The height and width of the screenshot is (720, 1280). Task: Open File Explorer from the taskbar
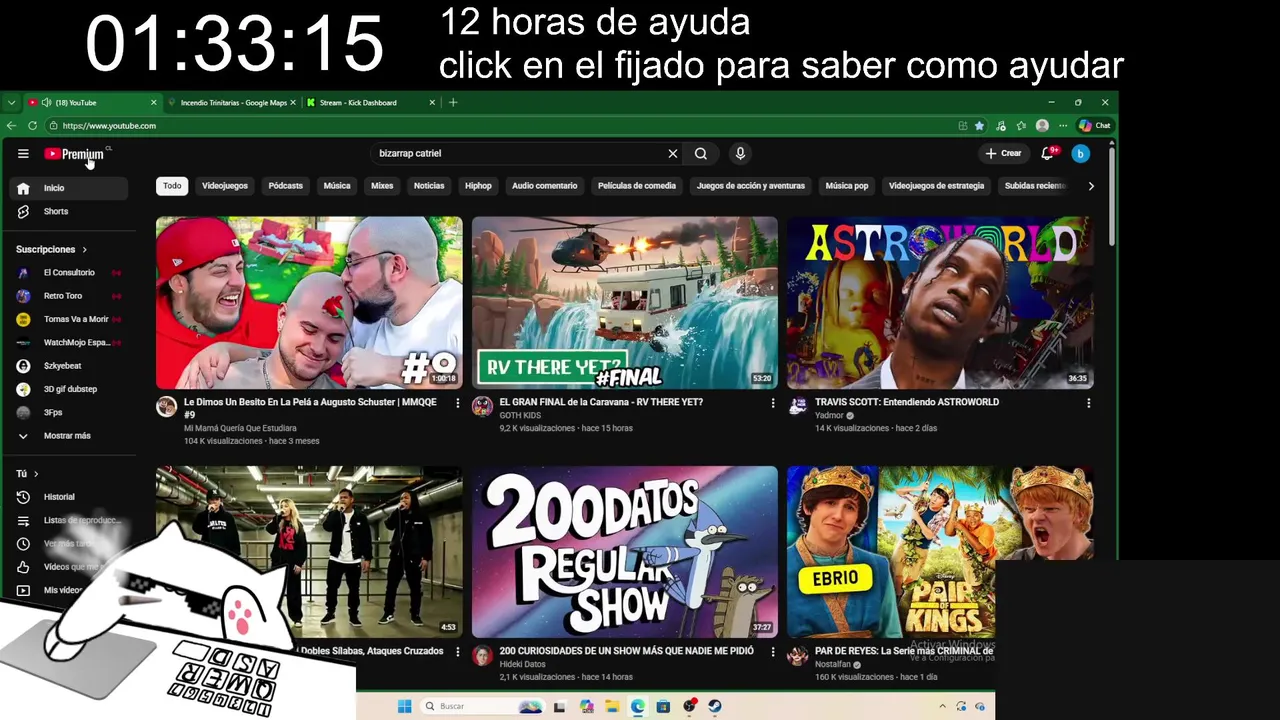pyautogui.click(x=612, y=707)
